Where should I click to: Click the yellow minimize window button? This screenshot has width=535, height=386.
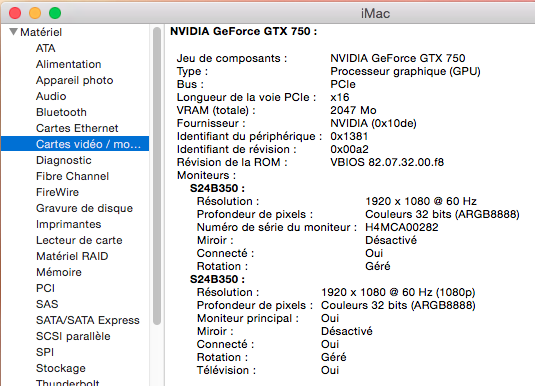(35, 13)
